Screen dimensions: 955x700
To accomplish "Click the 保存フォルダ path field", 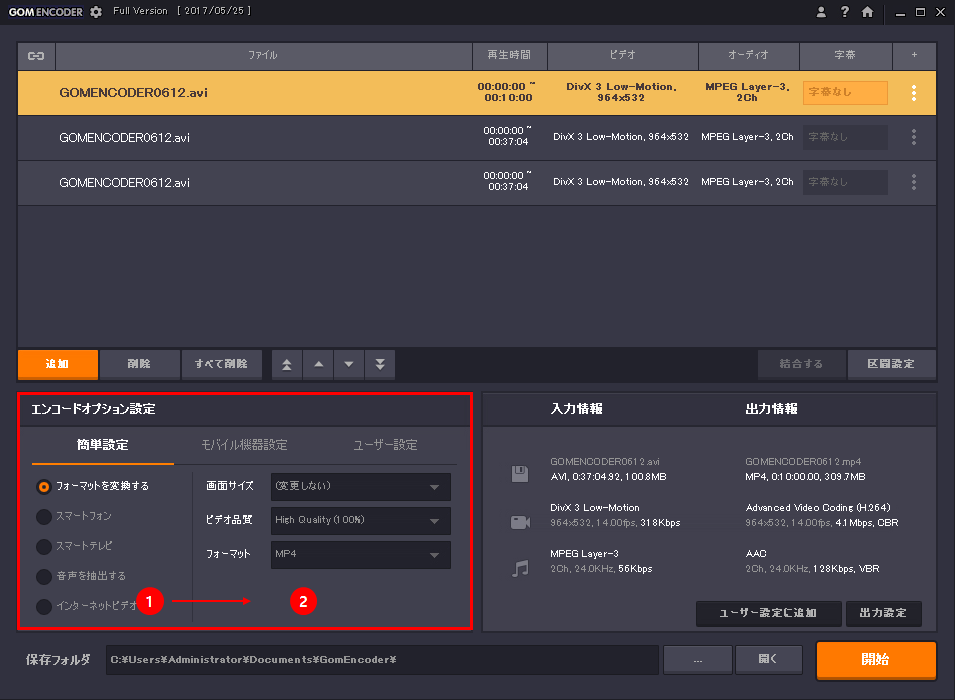I will click(x=382, y=660).
